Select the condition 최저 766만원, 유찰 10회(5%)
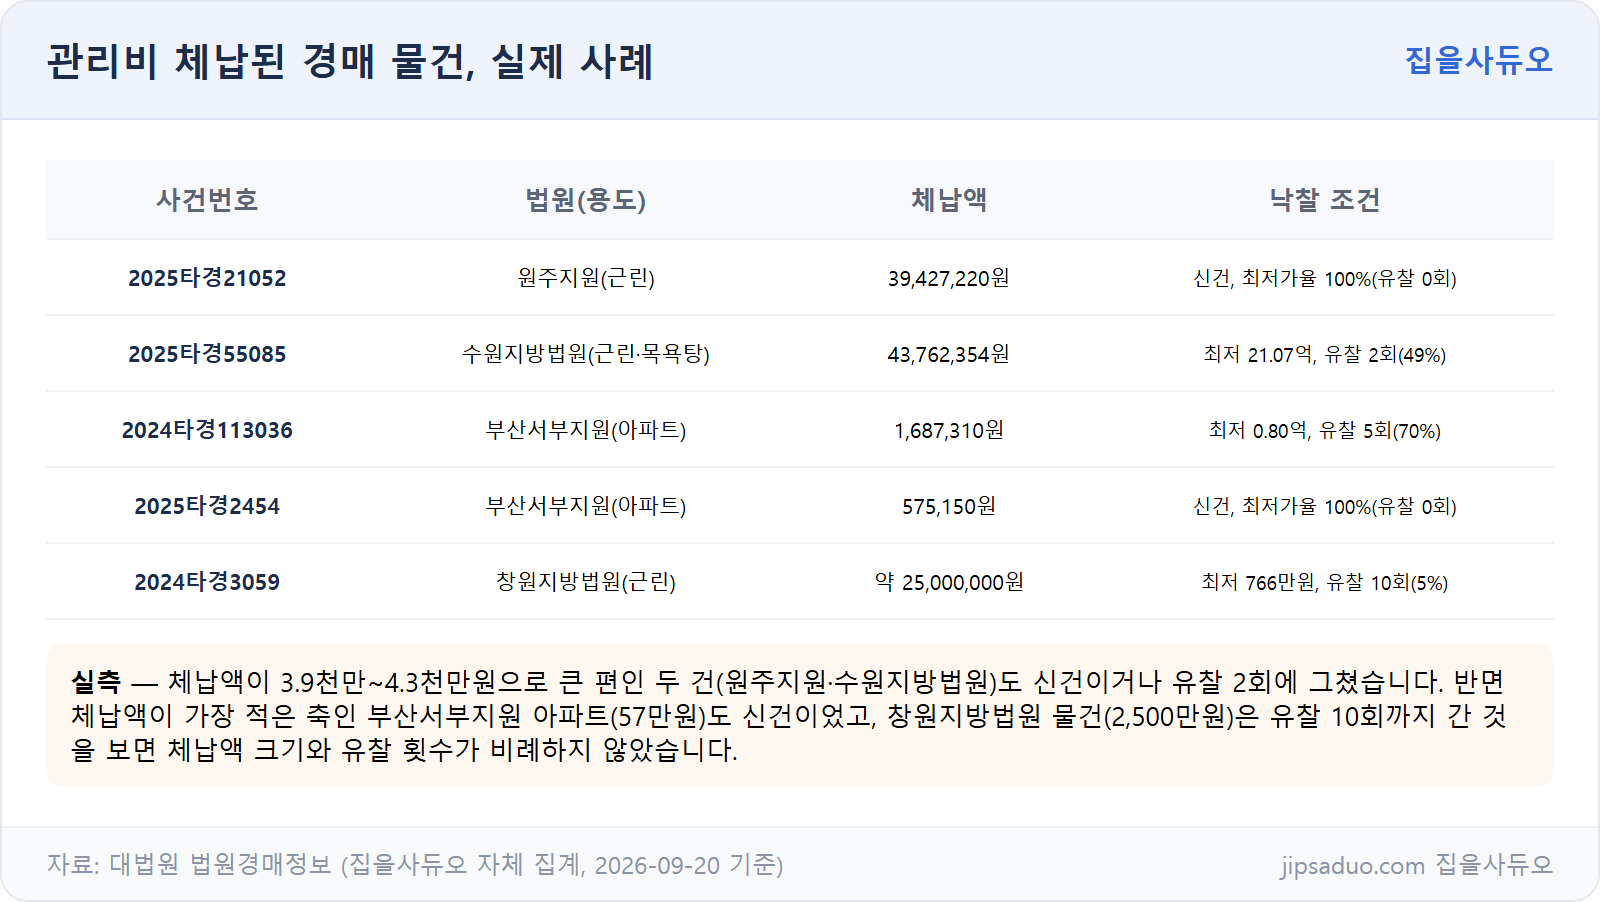 tap(1325, 582)
